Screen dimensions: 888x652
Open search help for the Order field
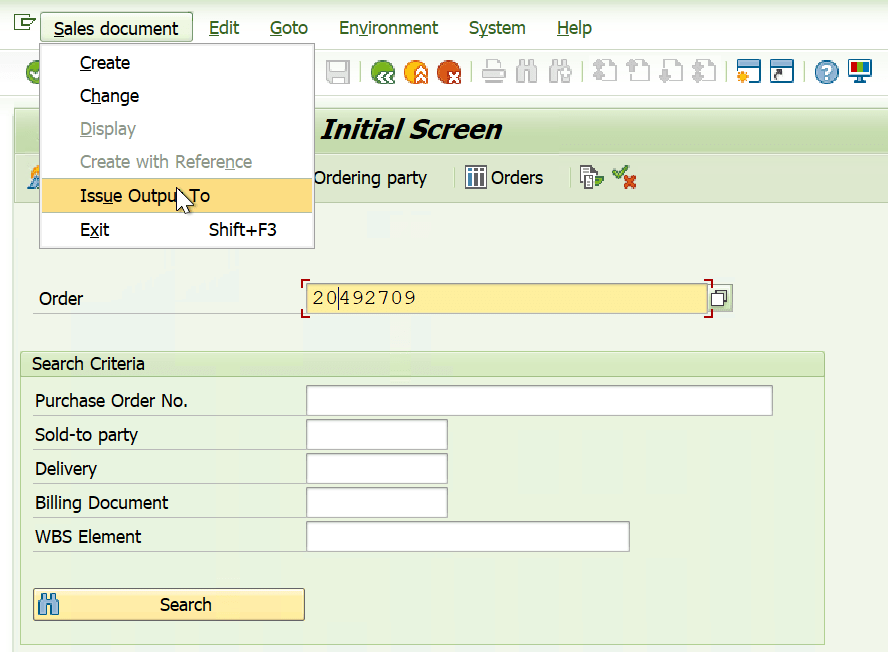(x=717, y=298)
